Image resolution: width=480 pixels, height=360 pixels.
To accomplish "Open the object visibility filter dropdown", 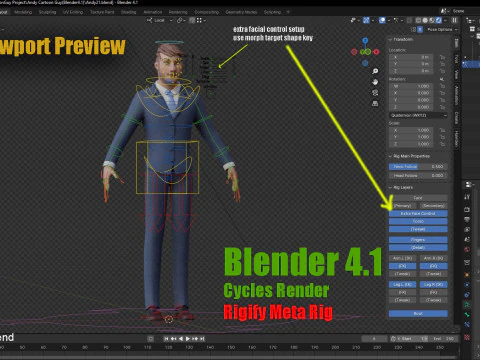I will (x=355, y=20).
